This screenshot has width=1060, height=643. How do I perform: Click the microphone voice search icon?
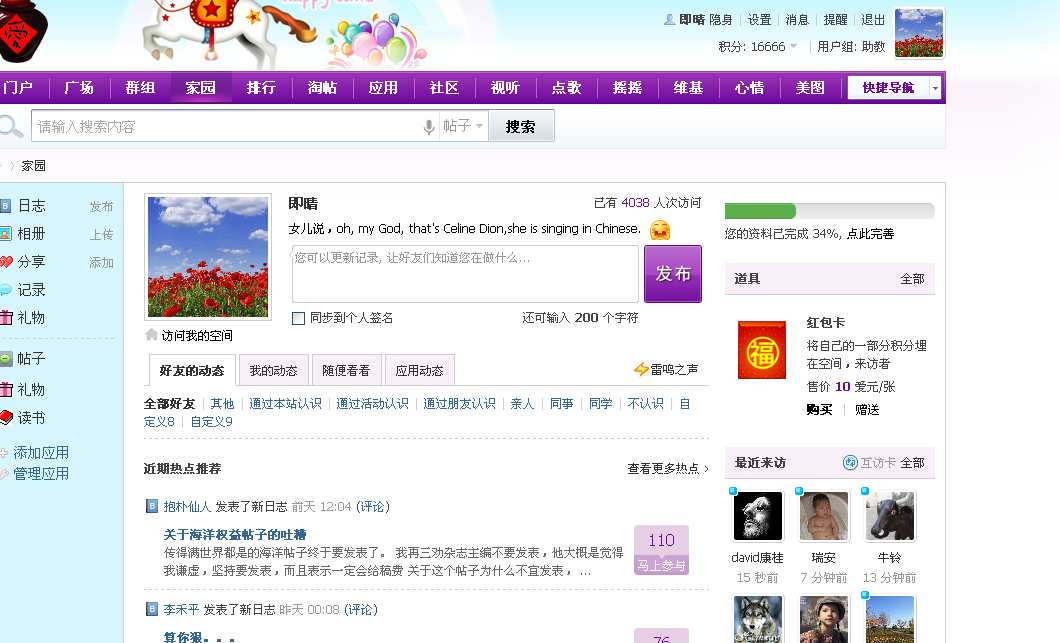(429, 127)
